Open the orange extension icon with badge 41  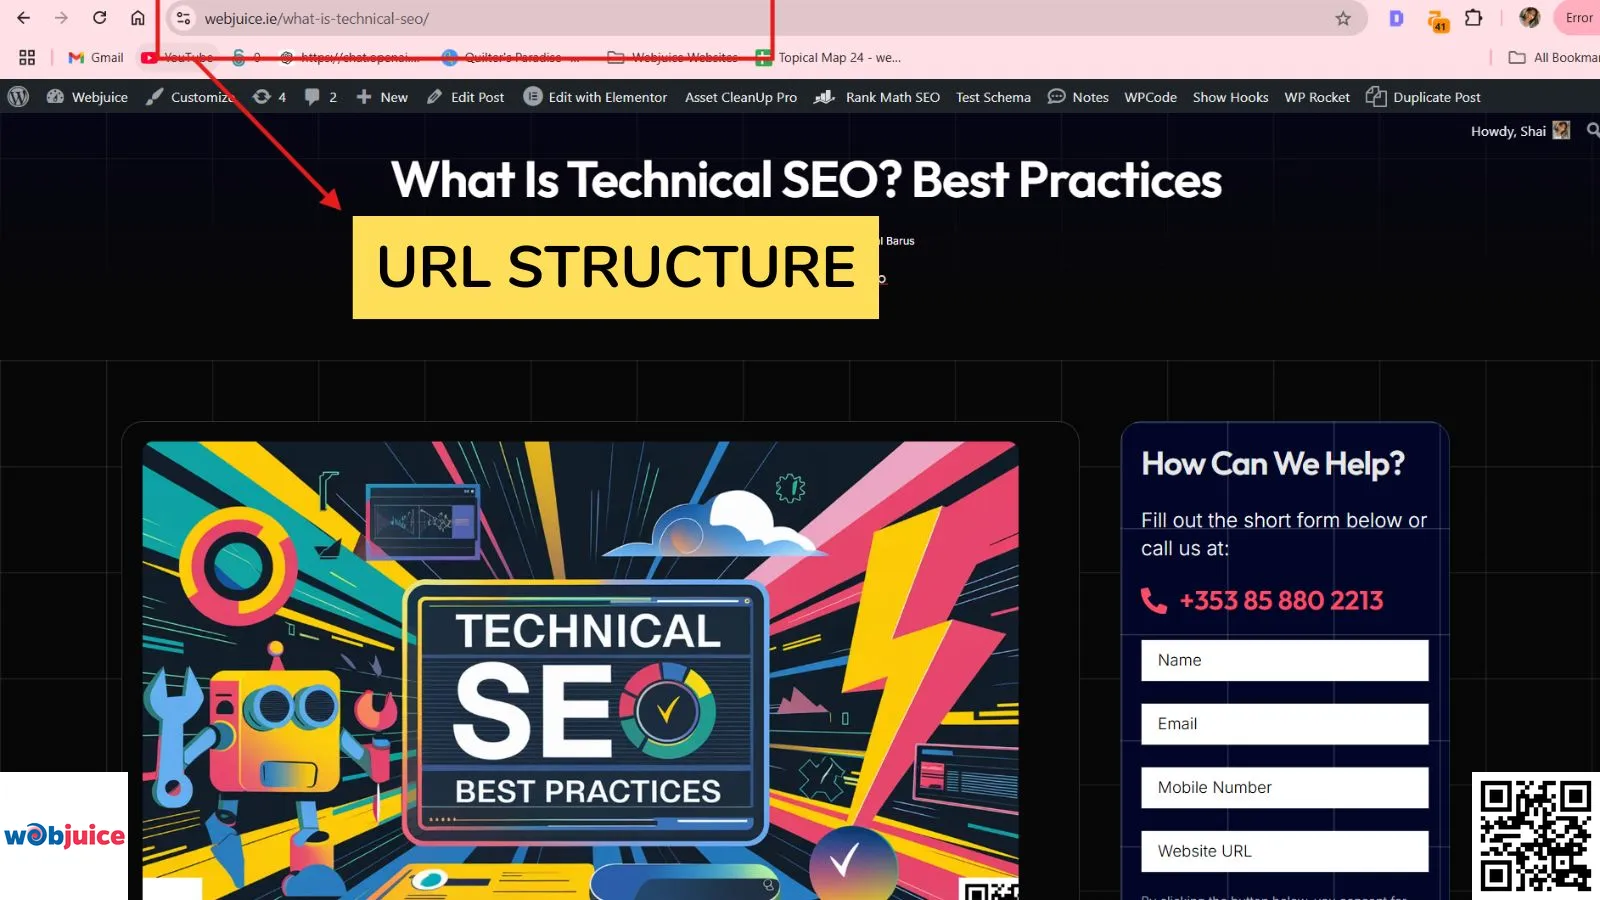1437,20
